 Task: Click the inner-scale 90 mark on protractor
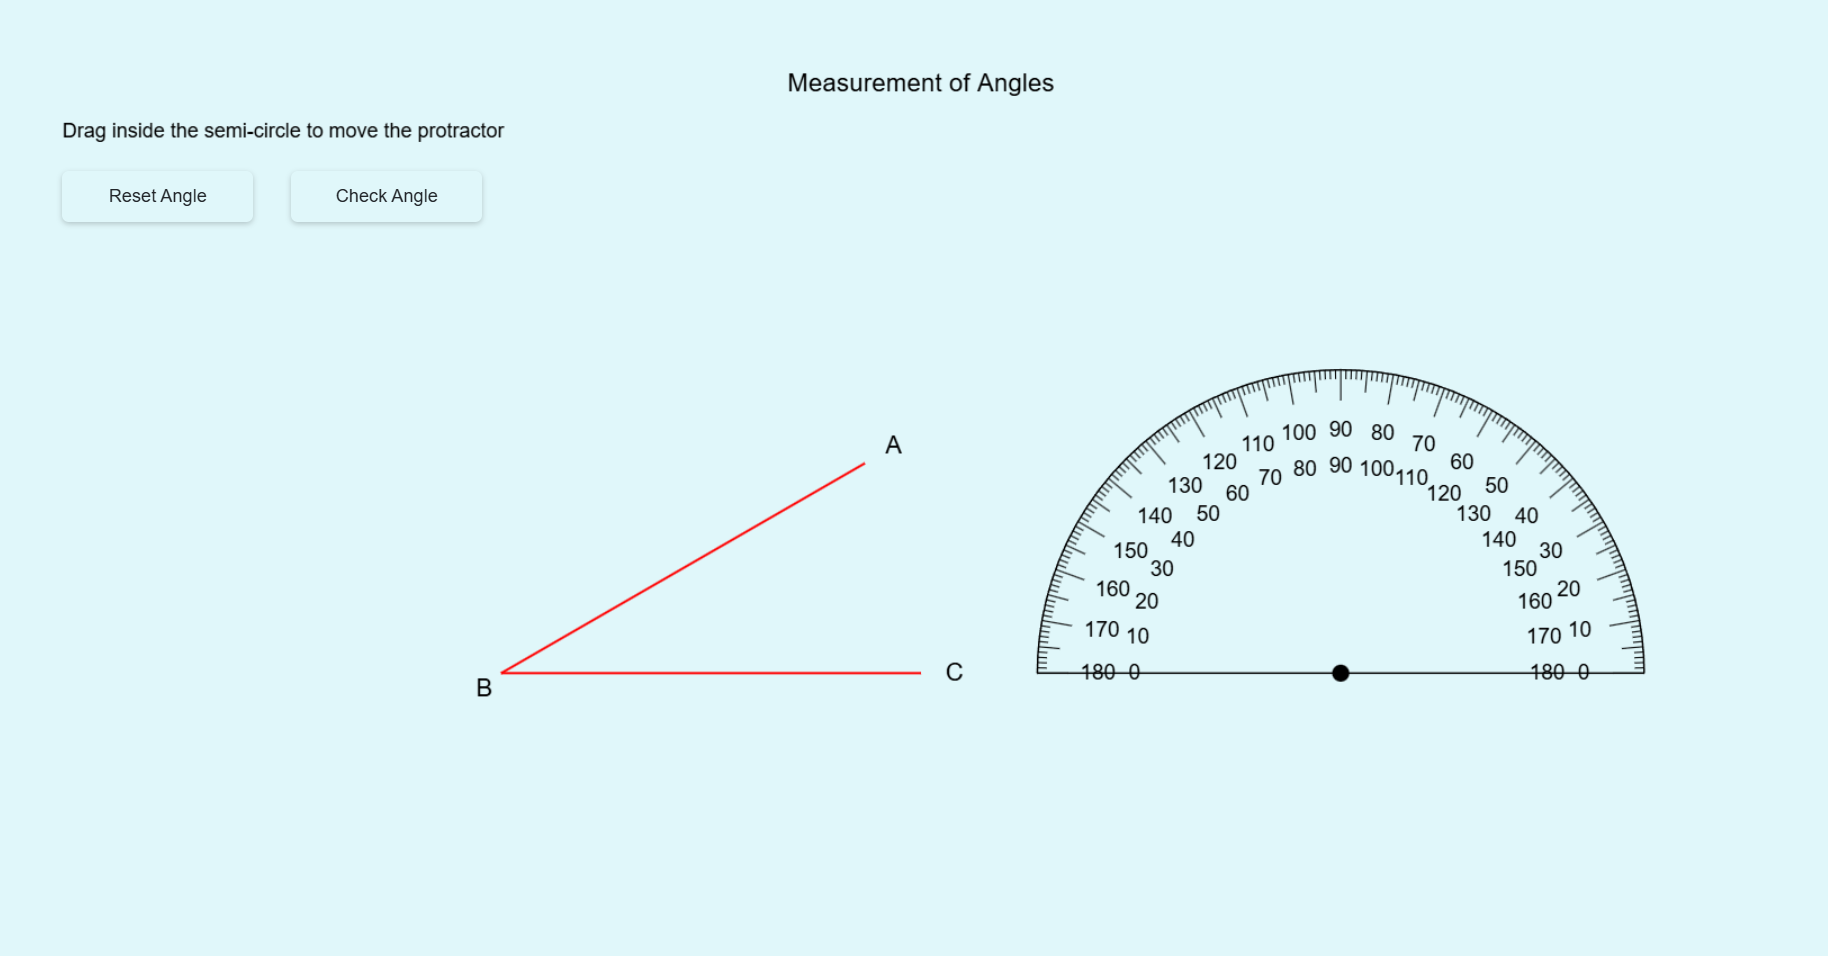(1340, 465)
